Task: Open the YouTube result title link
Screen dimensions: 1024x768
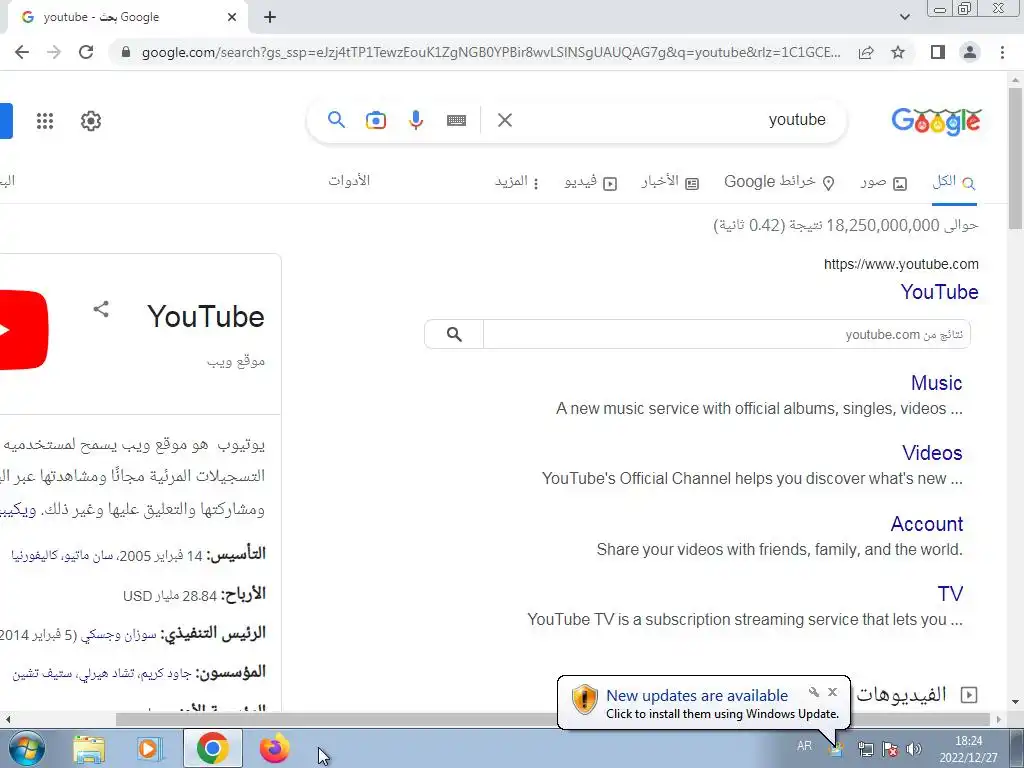Action: point(939,292)
